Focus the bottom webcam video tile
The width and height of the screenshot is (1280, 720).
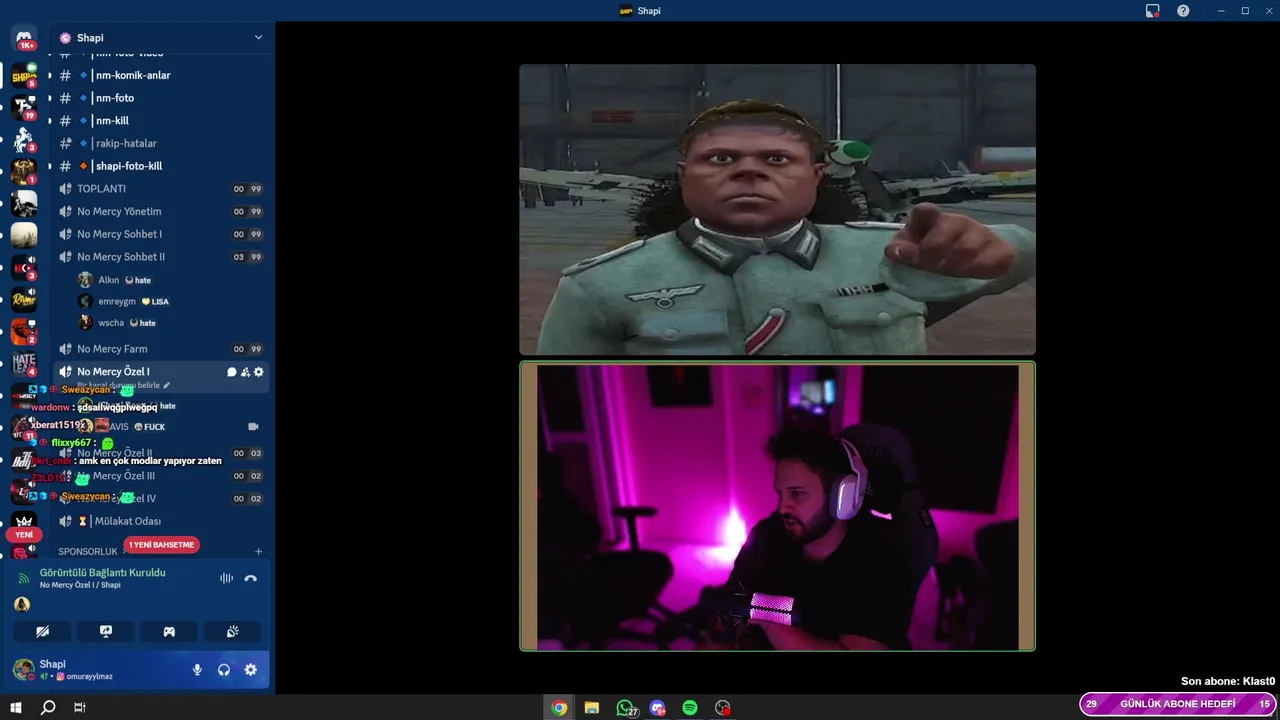pyautogui.click(x=777, y=506)
